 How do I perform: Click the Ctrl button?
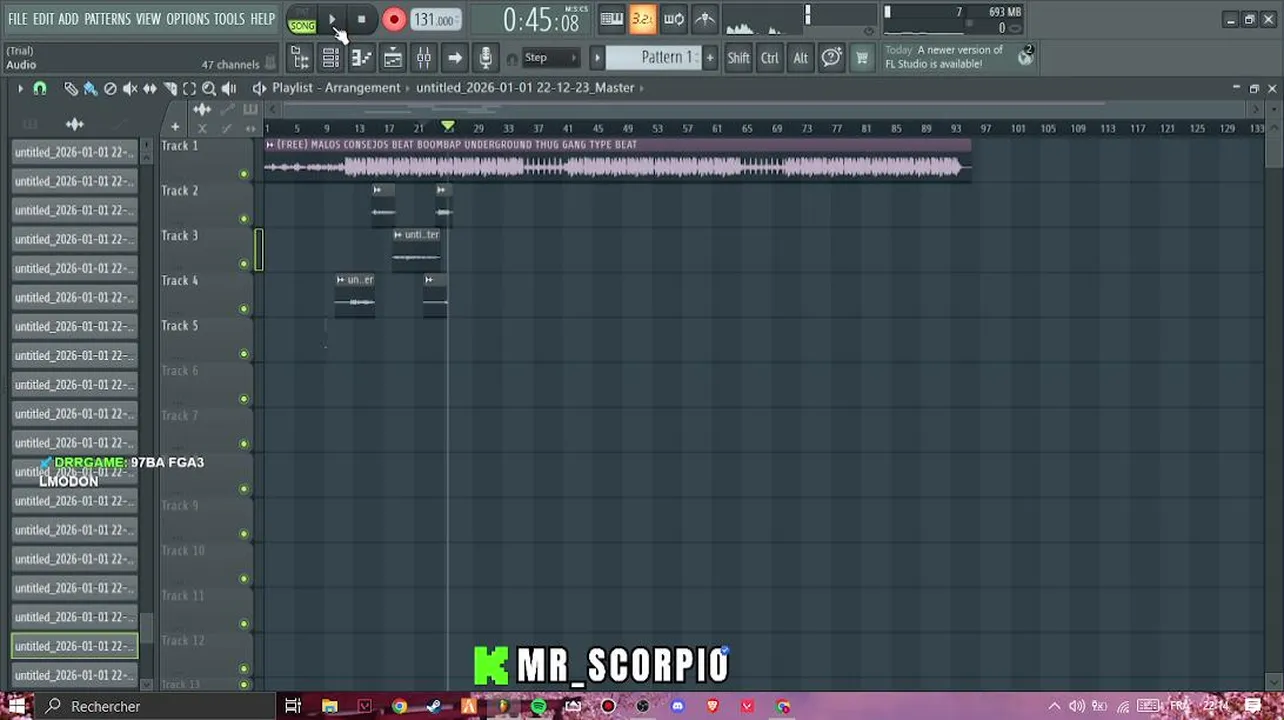coord(770,58)
